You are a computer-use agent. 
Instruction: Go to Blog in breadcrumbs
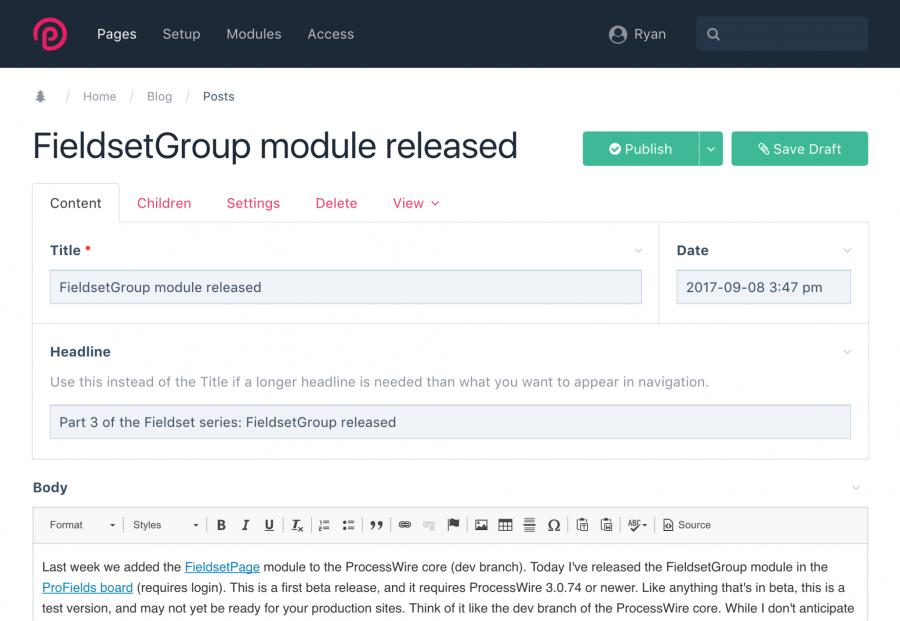point(160,96)
